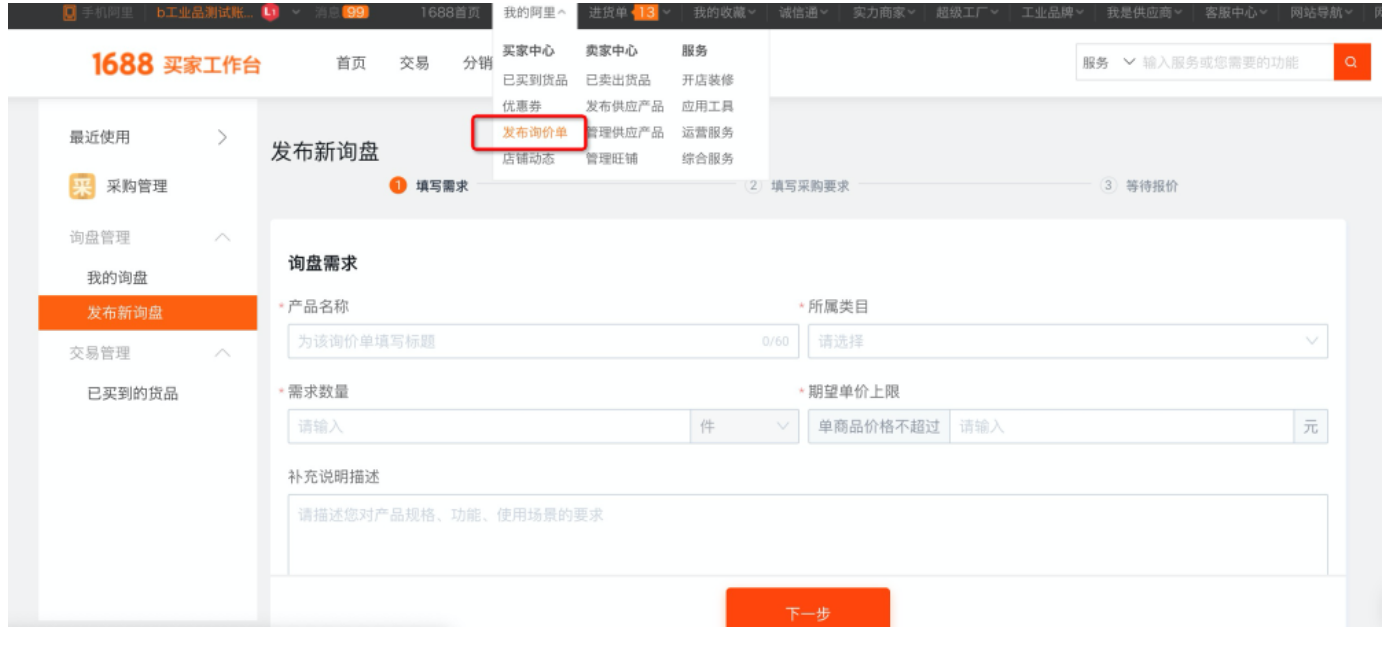Viewport: 1398px width, 658px height.
Task: Click the orange search magnifier button
Action: (1351, 62)
